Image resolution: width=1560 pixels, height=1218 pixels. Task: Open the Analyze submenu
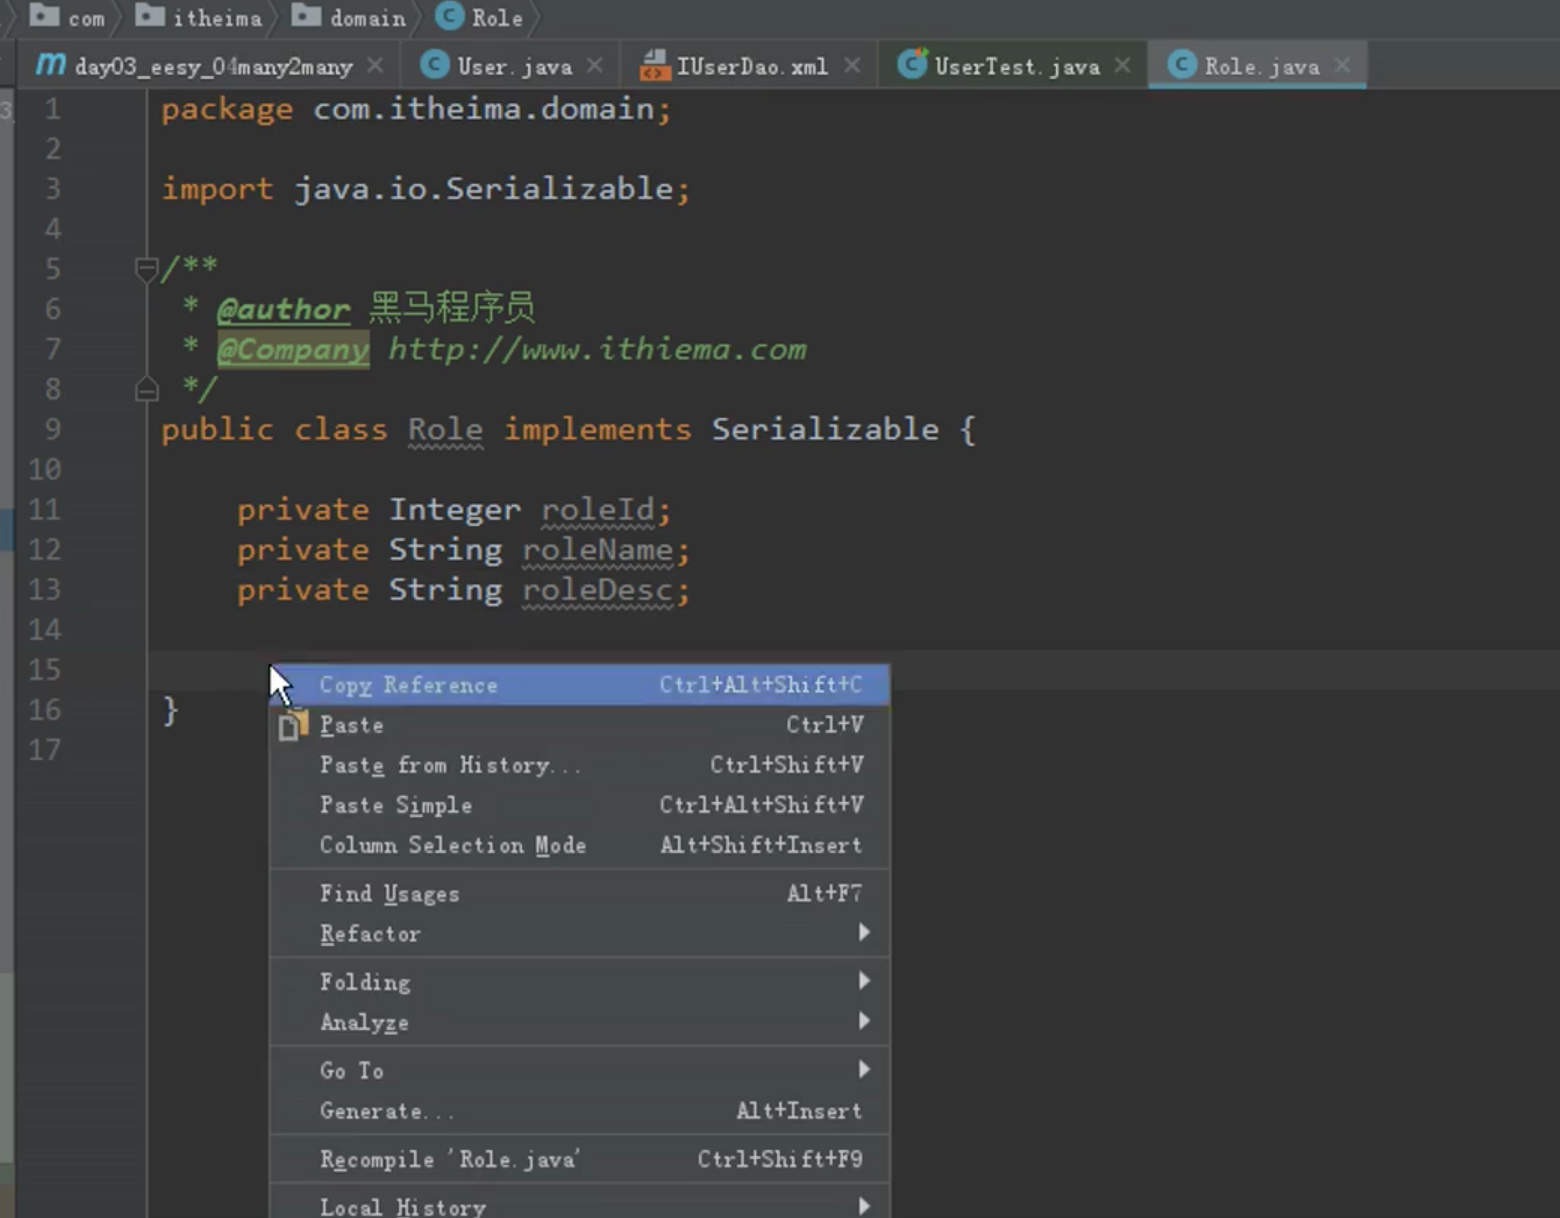[x=579, y=1021]
